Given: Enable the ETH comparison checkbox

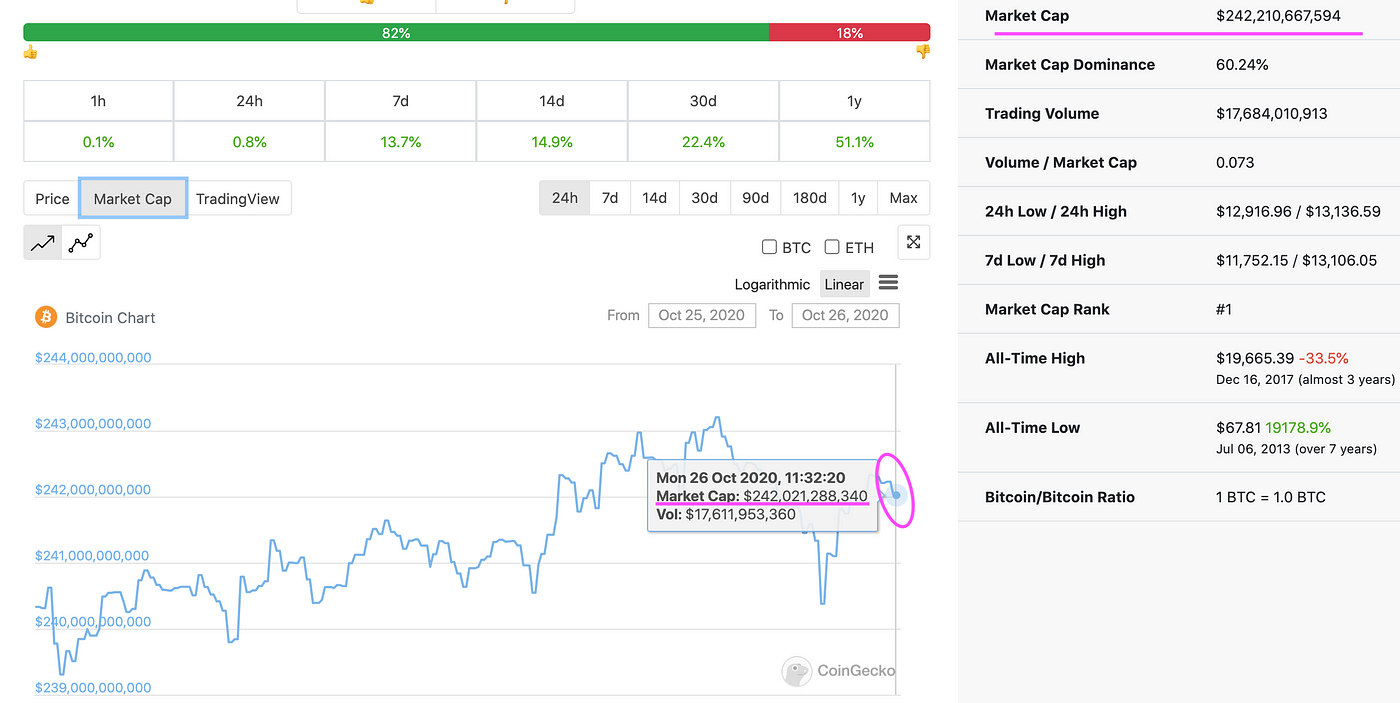Looking at the screenshot, I should pyautogui.click(x=832, y=247).
